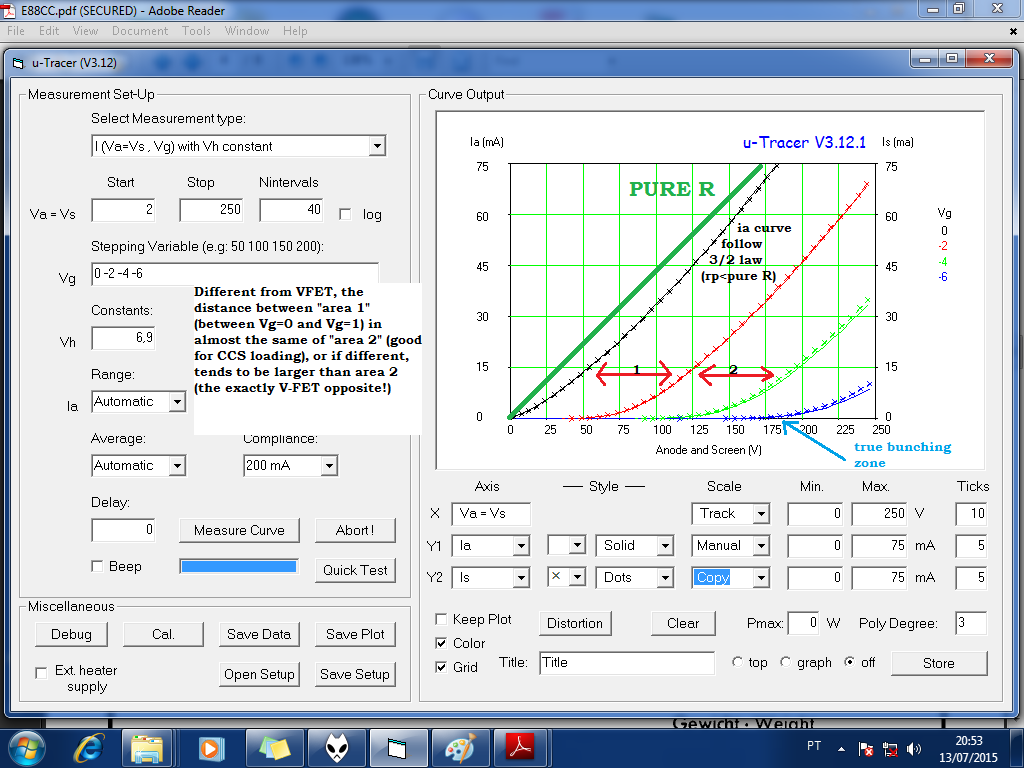This screenshot has width=1024, height=768.
Task: Open Internet Explorer from the taskbar
Action: pyautogui.click(x=89, y=748)
